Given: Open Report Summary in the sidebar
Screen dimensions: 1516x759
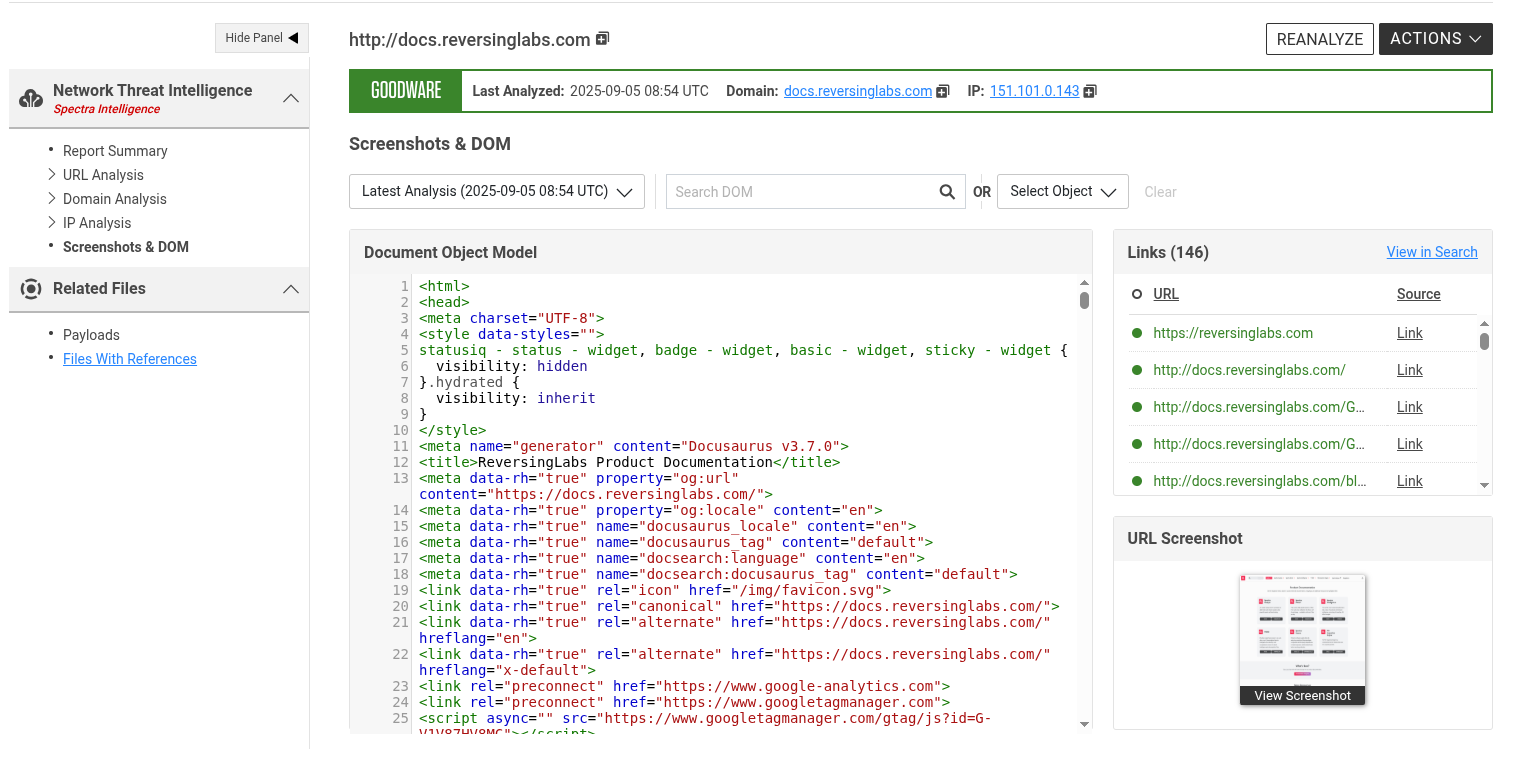Looking at the screenshot, I should [x=115, y=151].
